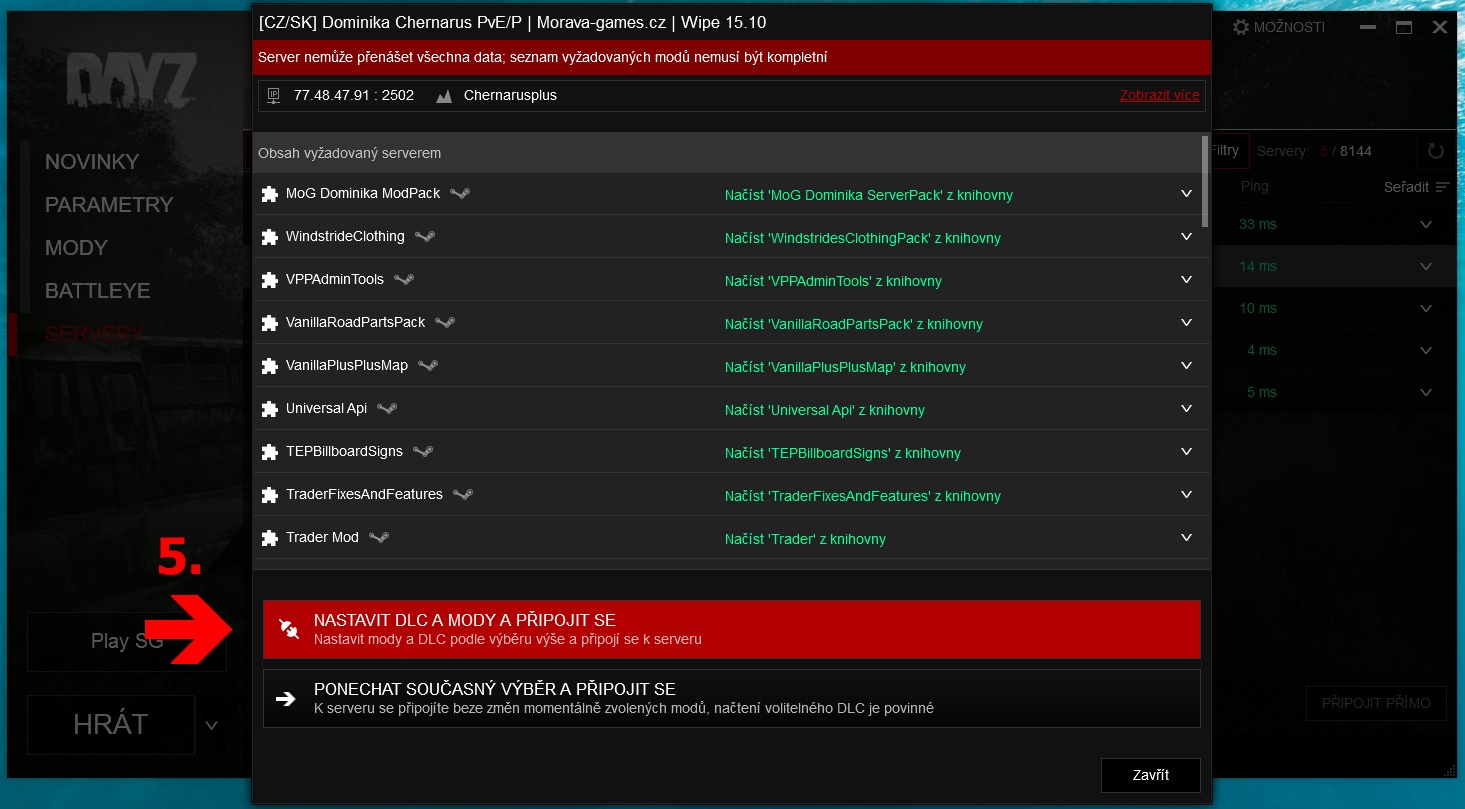The height and width of the screenshot is (809, 1465).
Task: Expand the MoG Dominika ModPack row
Action: point(1187,194)
